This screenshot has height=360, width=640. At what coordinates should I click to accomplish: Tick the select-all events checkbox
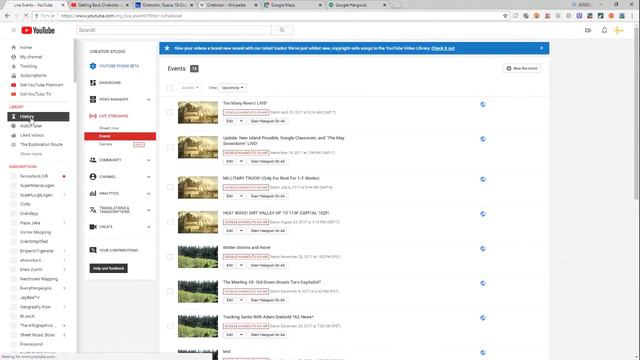point(170,88)
